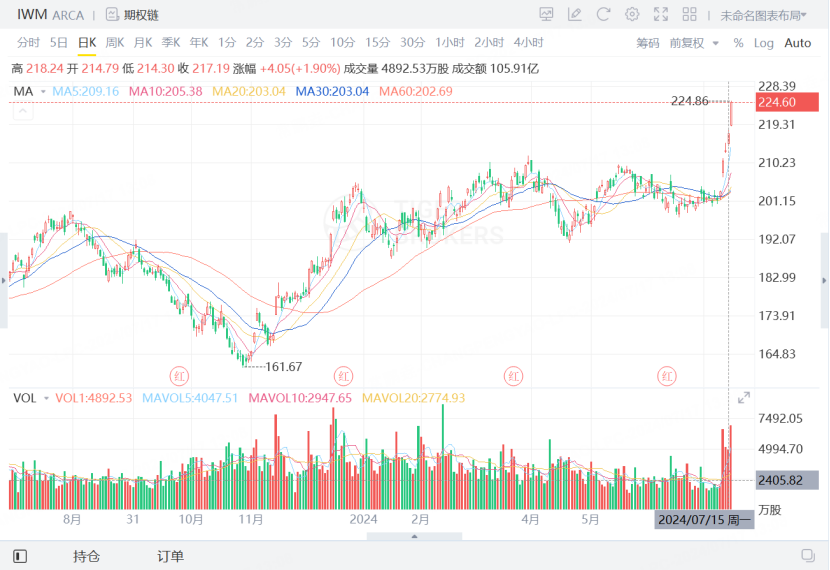This screenshot has width=830, height=570.
Task: Open the 期权链 options chain icon
Action: click(x=112, y=14)
